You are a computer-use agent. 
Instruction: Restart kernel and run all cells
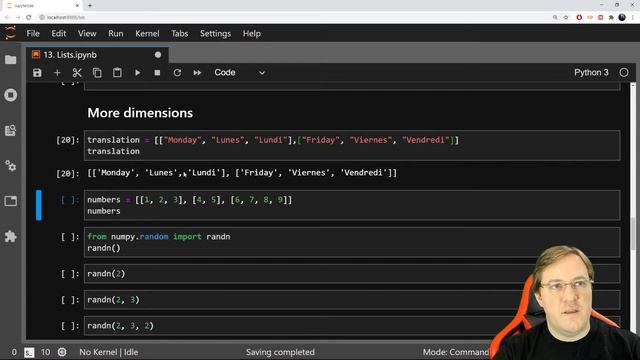point(197,73)
